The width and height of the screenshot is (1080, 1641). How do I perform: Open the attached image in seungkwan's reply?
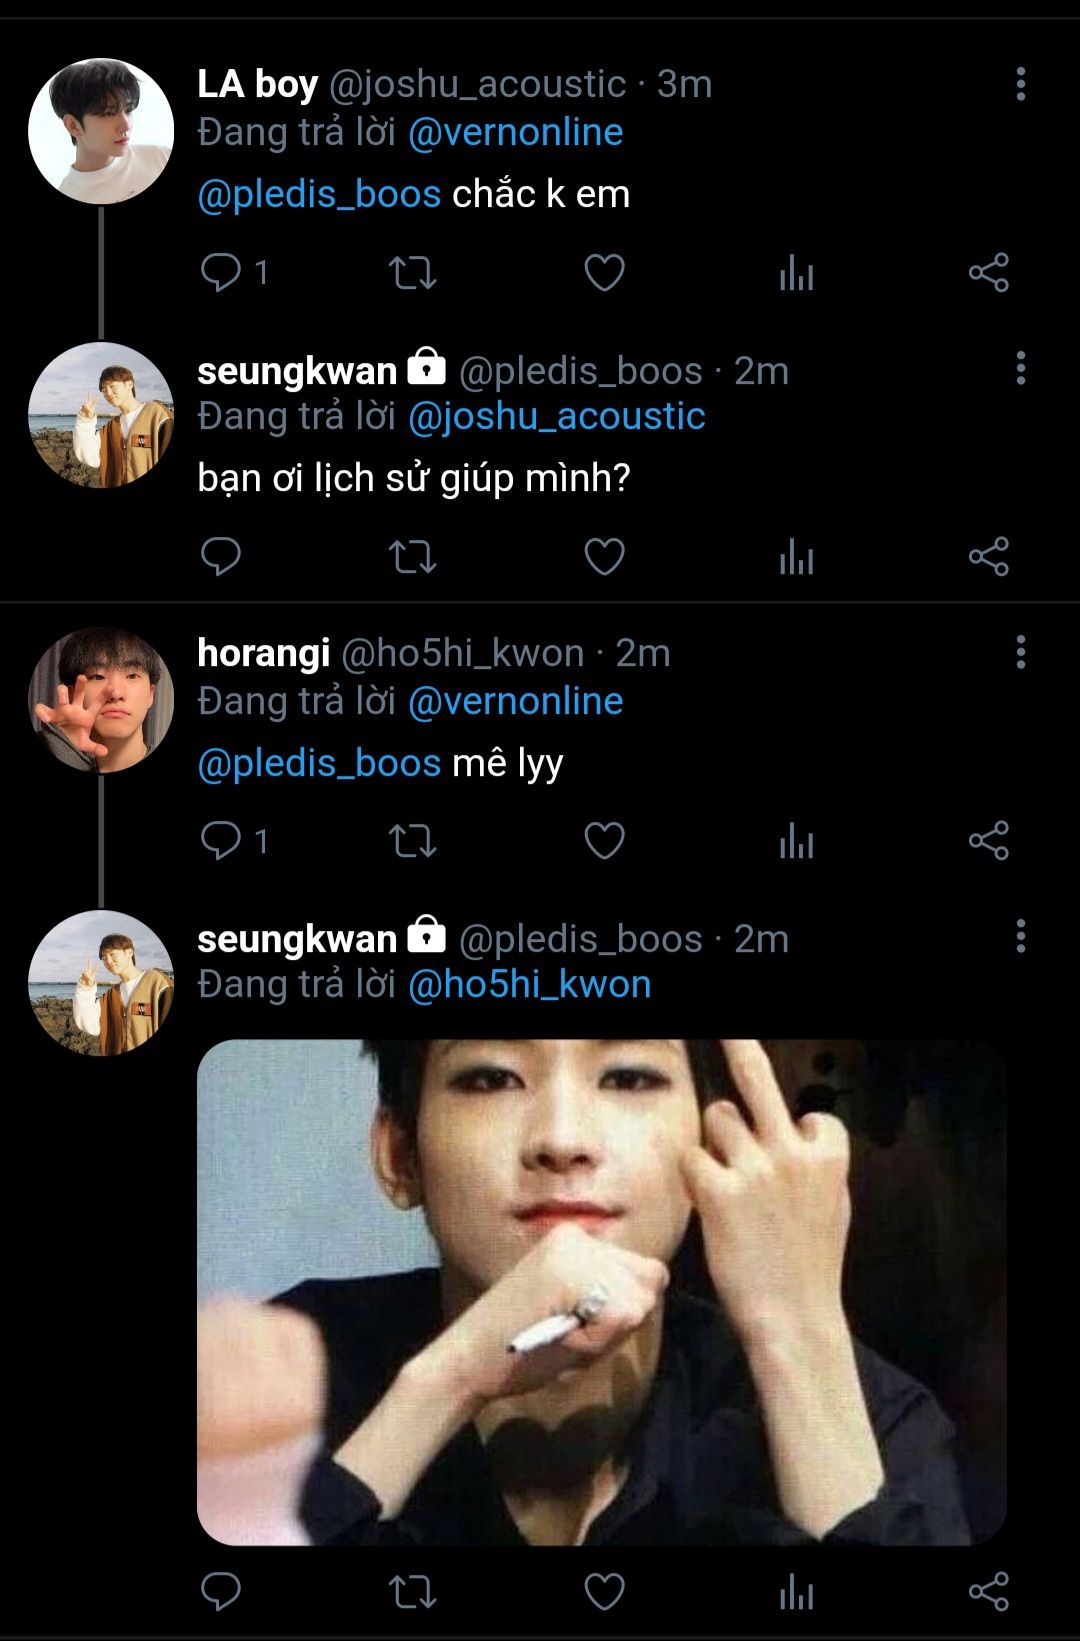601,1292
